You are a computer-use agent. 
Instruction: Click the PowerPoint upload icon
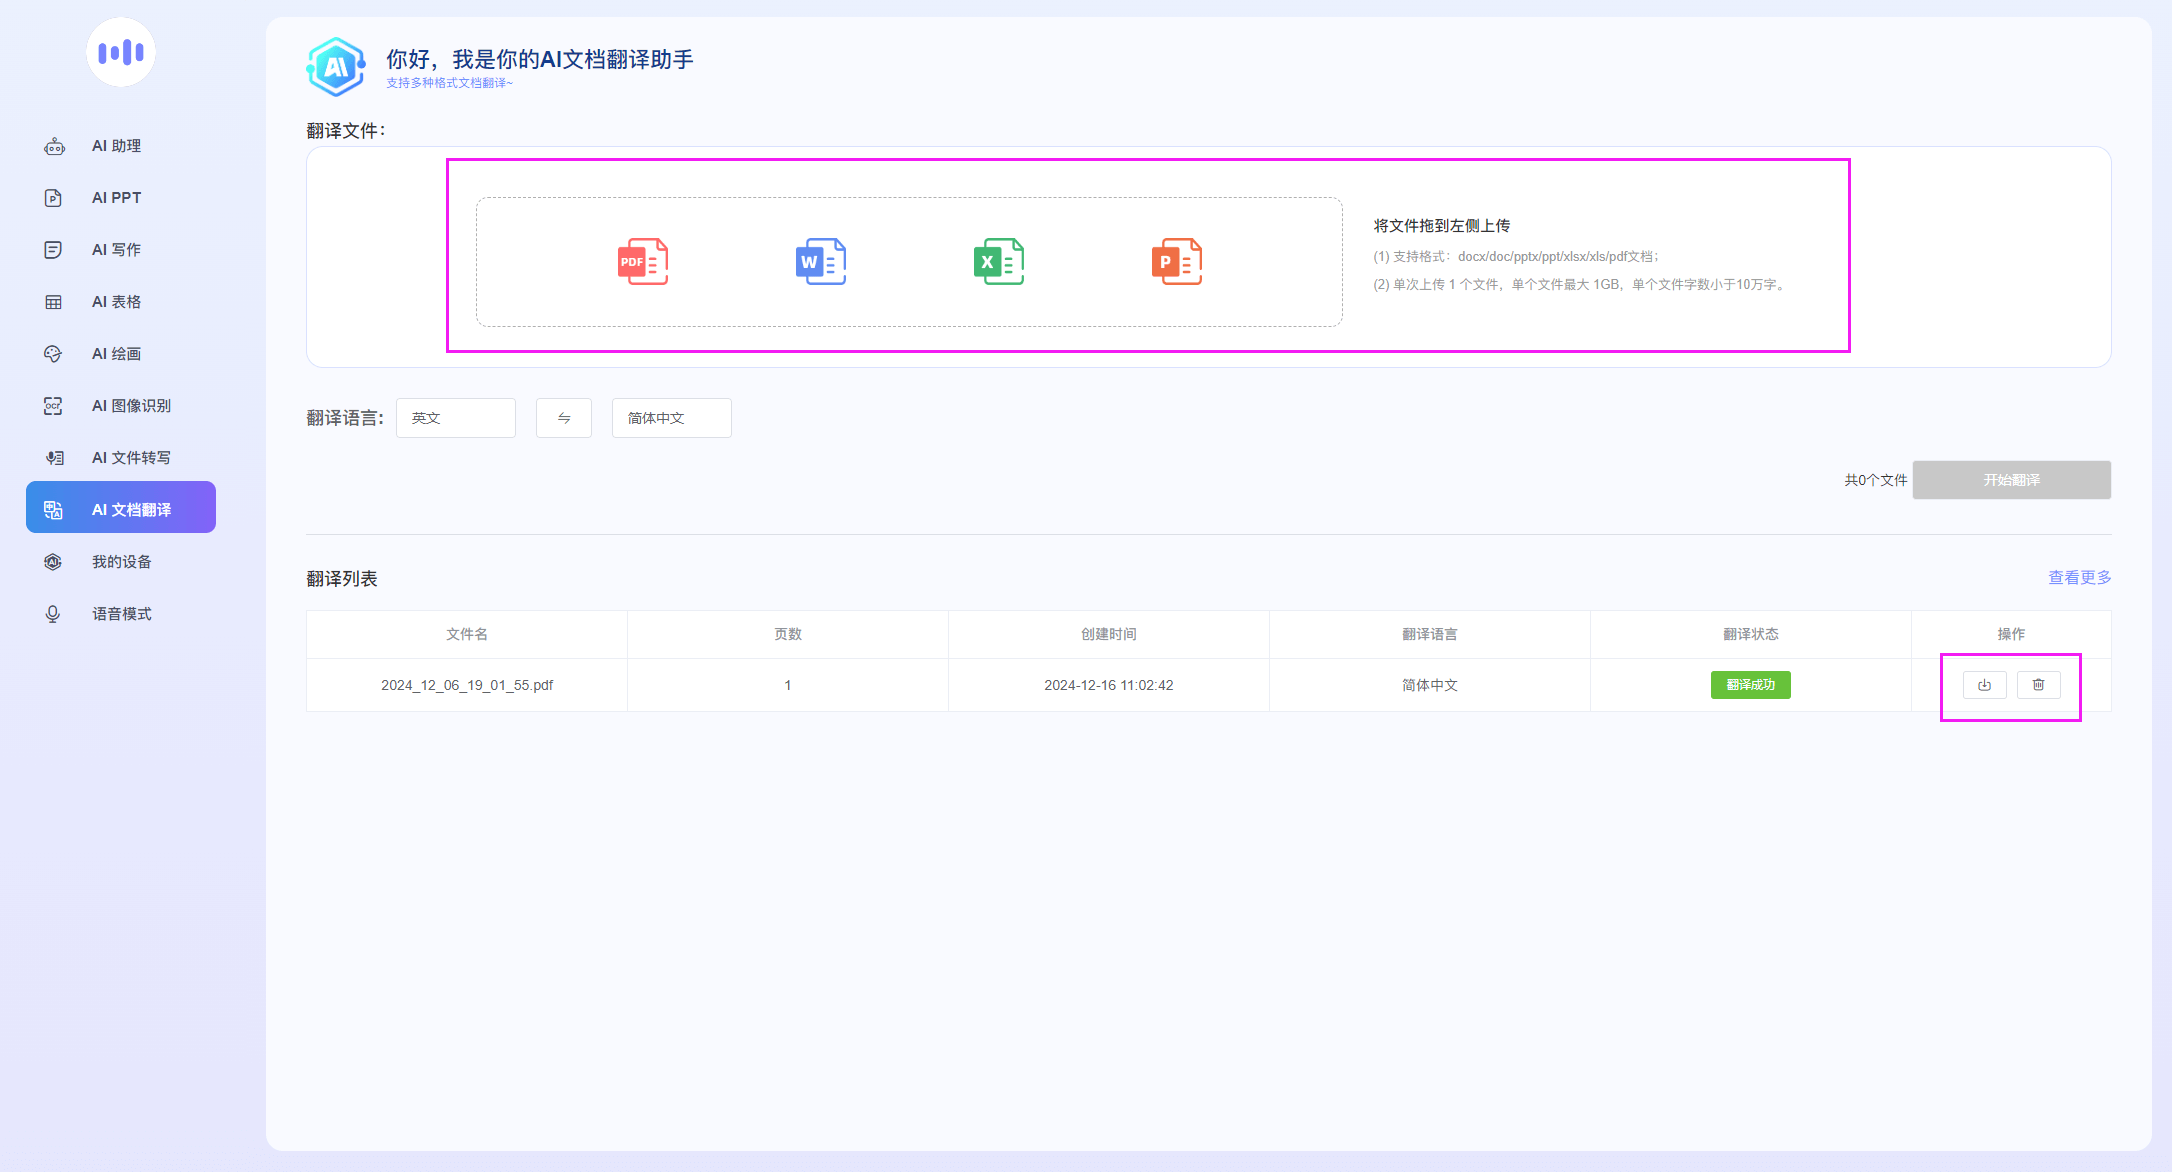click(1176, 262)
